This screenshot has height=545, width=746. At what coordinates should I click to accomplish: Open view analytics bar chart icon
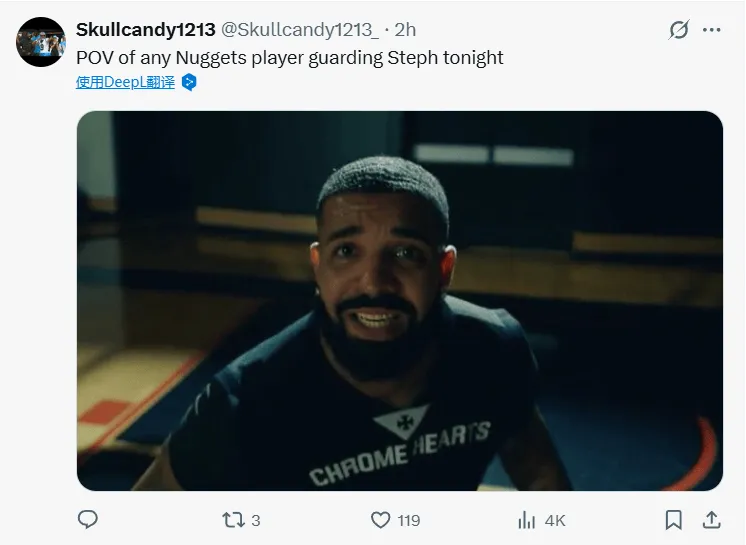coord(527,520)
